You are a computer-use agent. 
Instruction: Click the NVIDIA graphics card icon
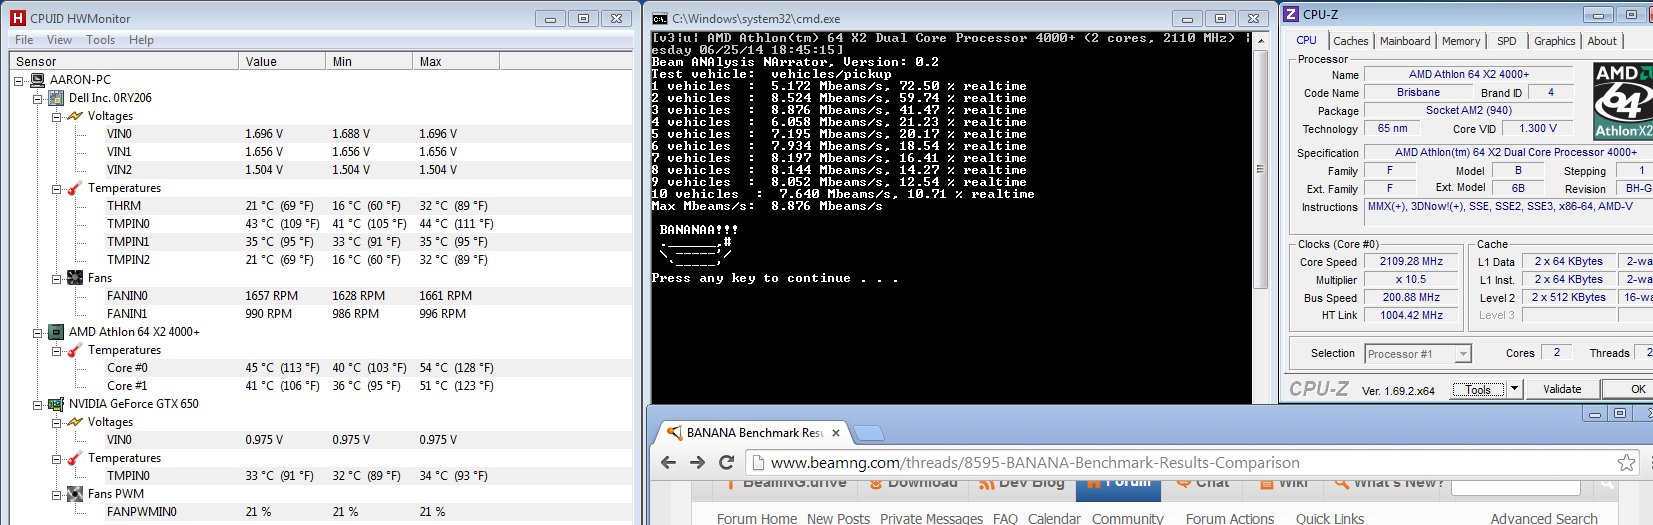(x=56, y=404)
